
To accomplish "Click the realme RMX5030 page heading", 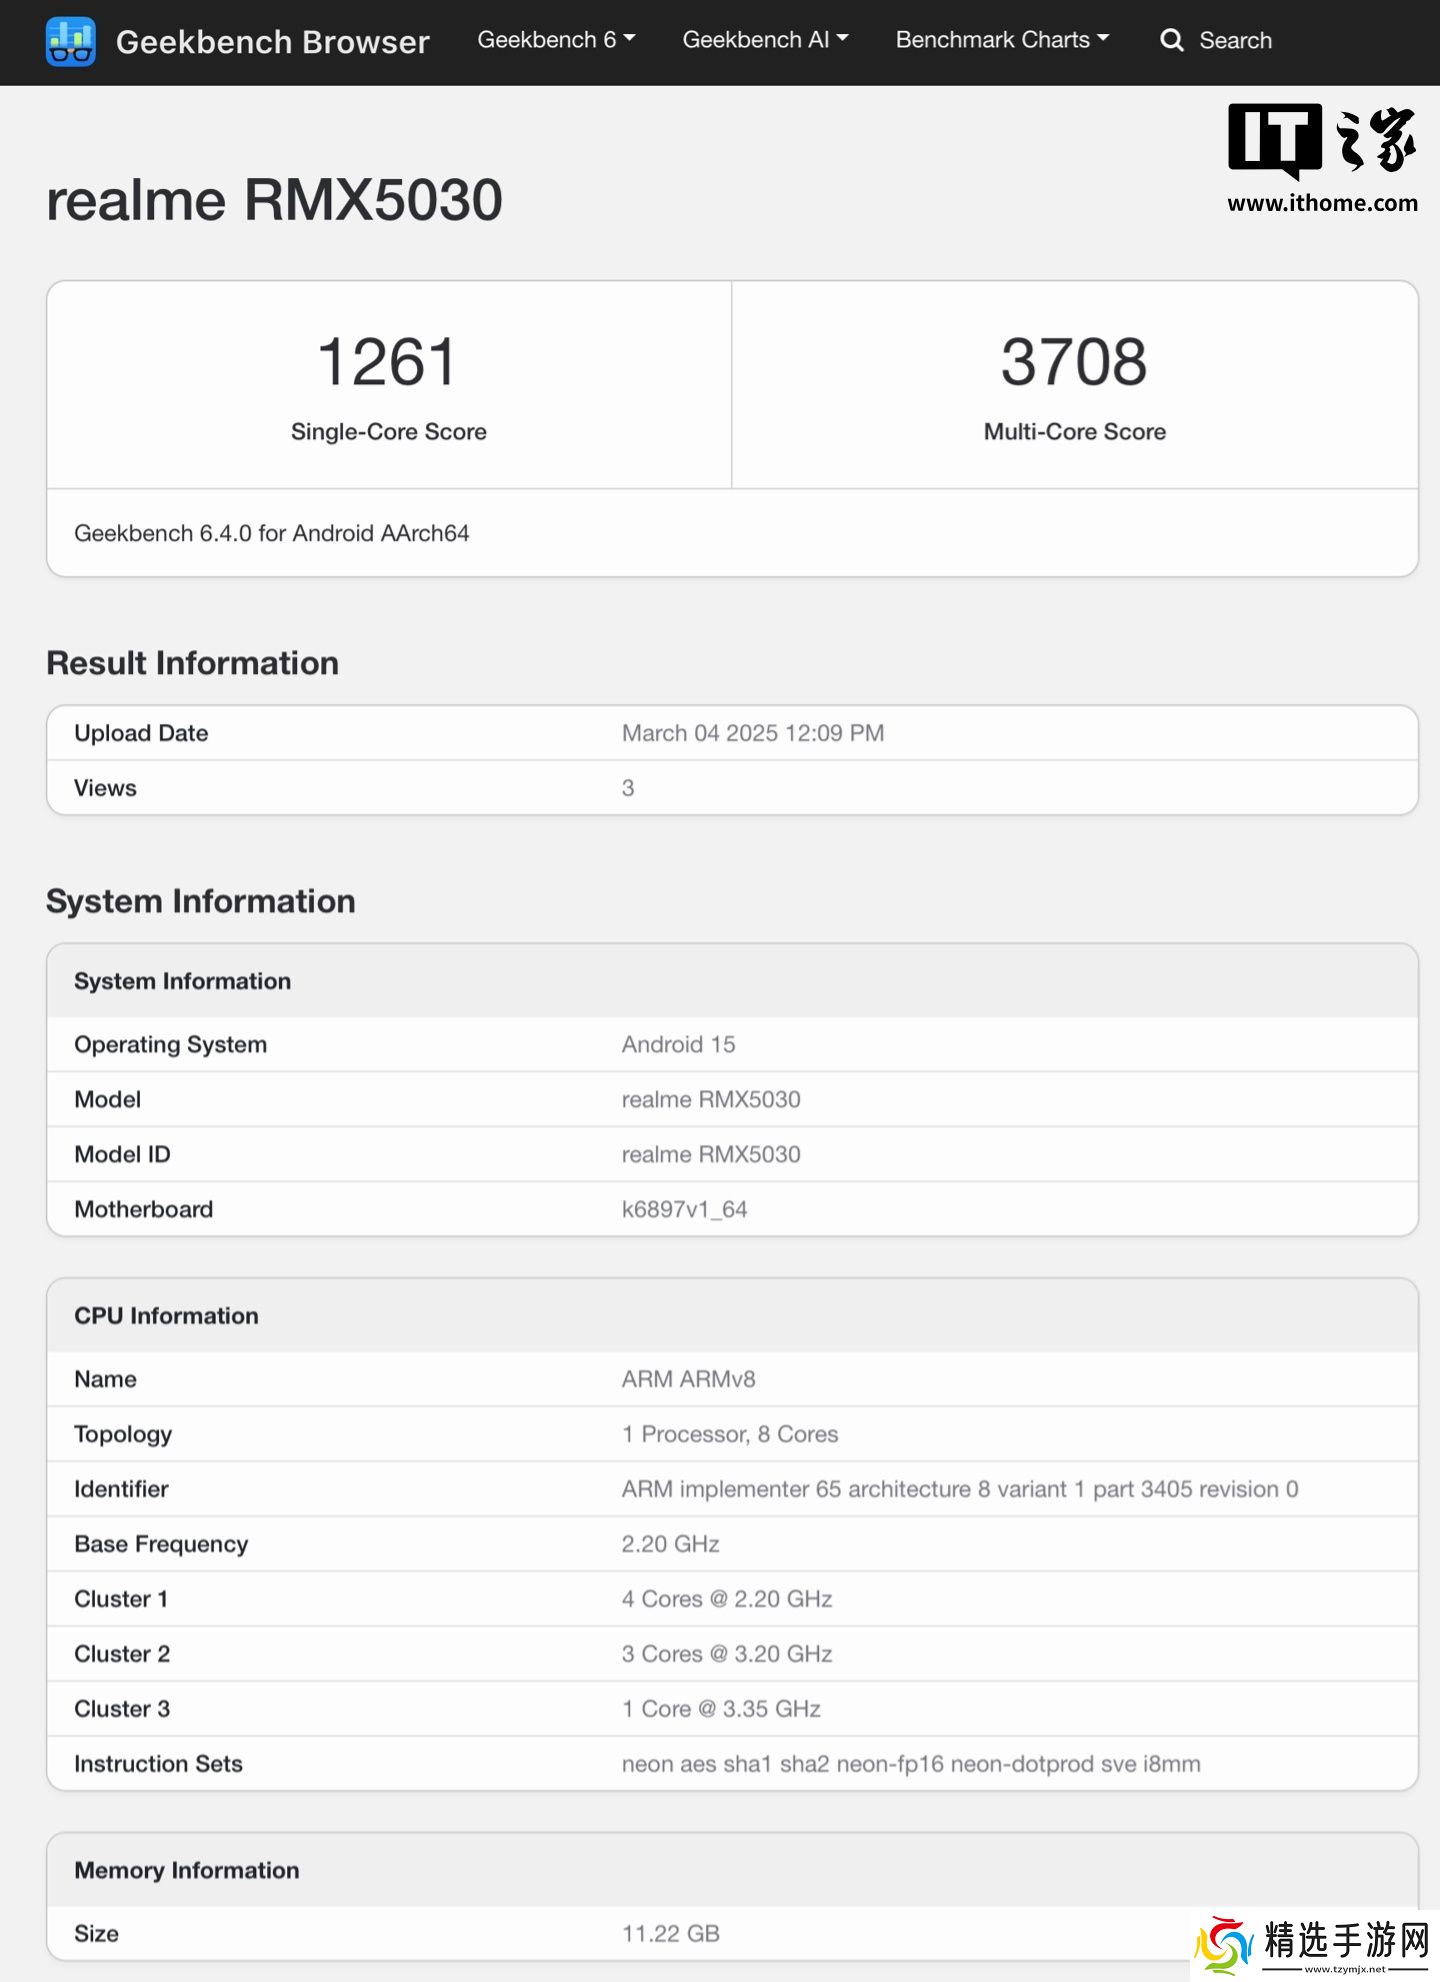I will coord(274,200).
